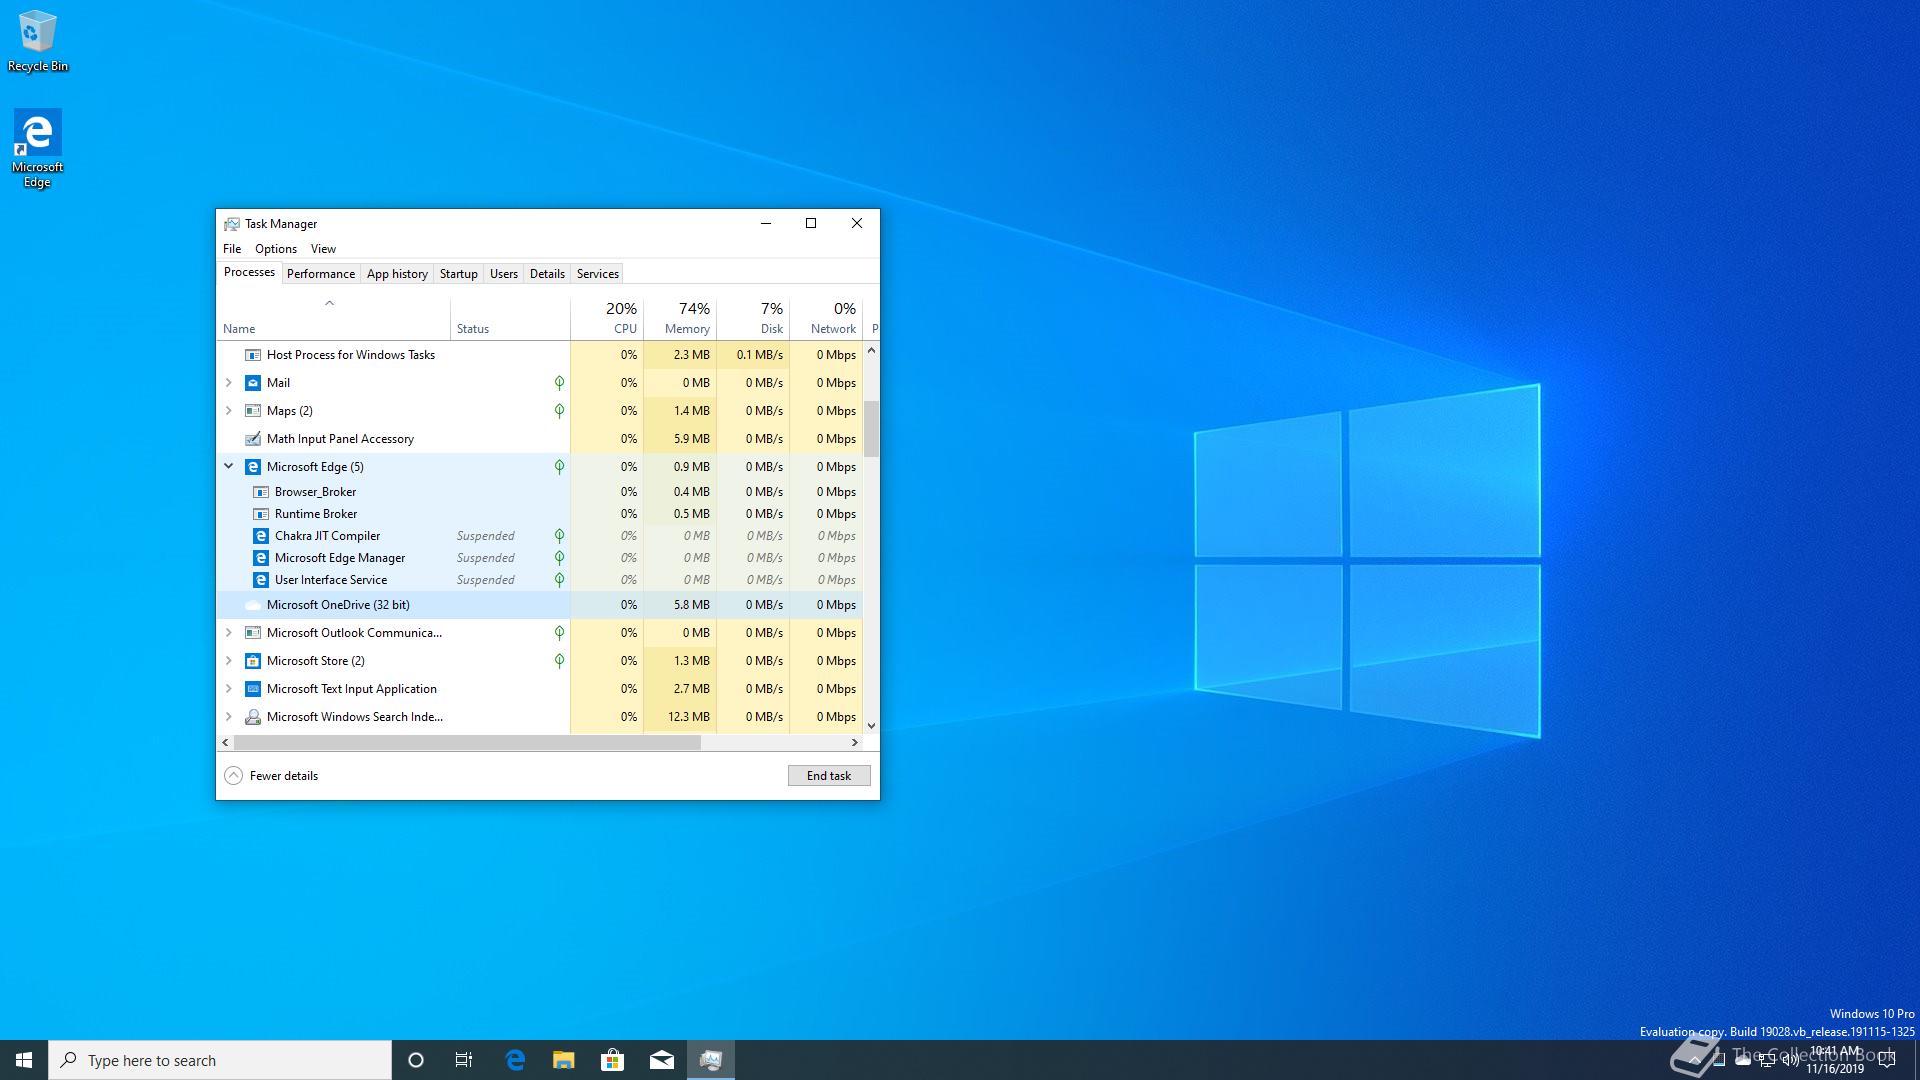Switch to the Users tab
Viewport: 1920px width, 1080px height.
pyautogui.click(x=504, y=274)
